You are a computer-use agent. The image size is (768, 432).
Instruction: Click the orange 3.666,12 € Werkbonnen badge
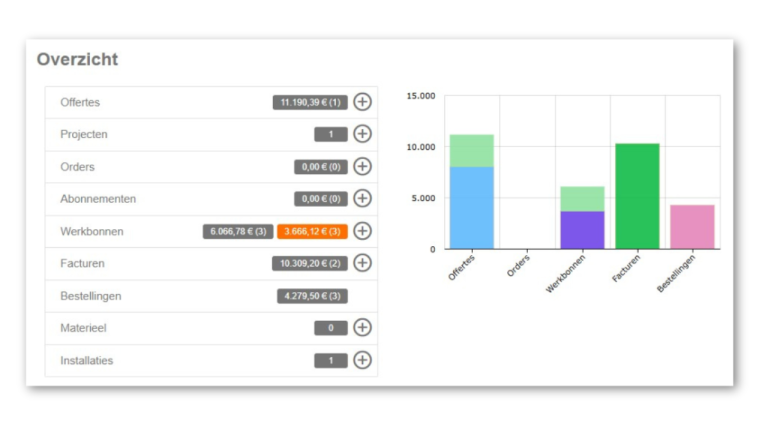click(x=312, y=231)
